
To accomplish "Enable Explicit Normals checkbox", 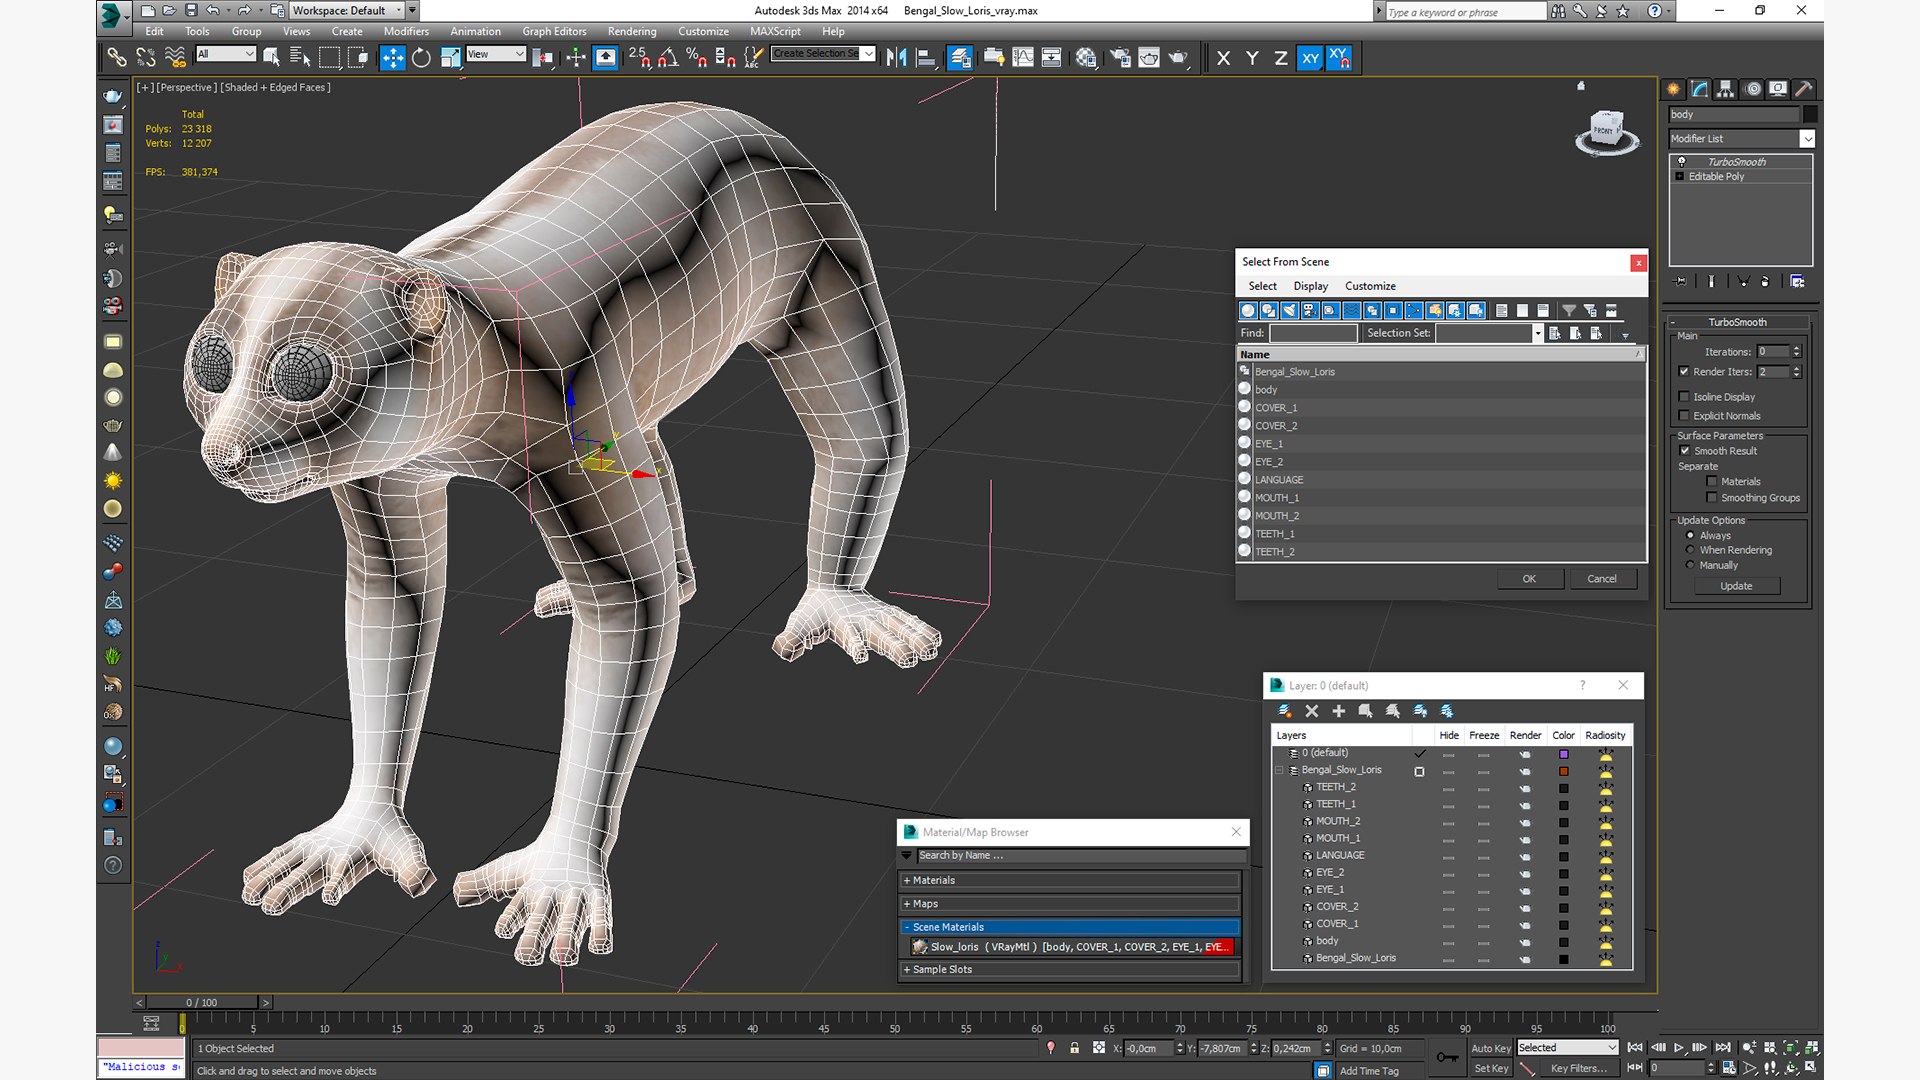I will 1684,416.
